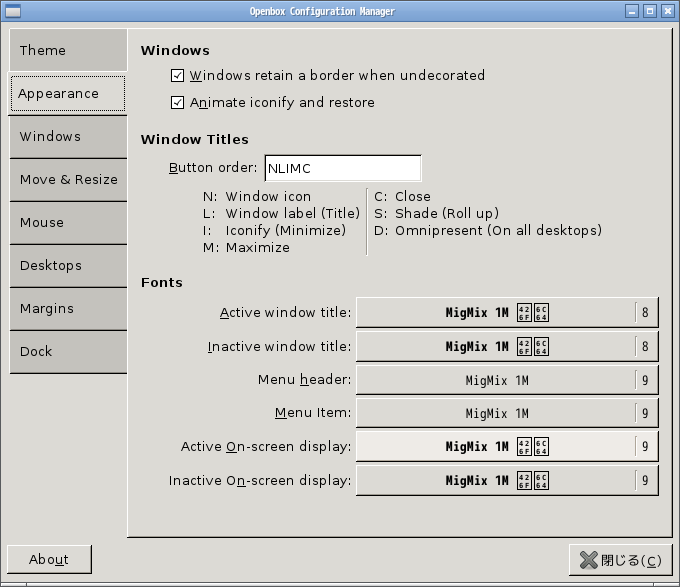Viewport: 680px width, 587px height.
Task: Click the 'C: Close' legend text
Action: click(x=402, y=196)
